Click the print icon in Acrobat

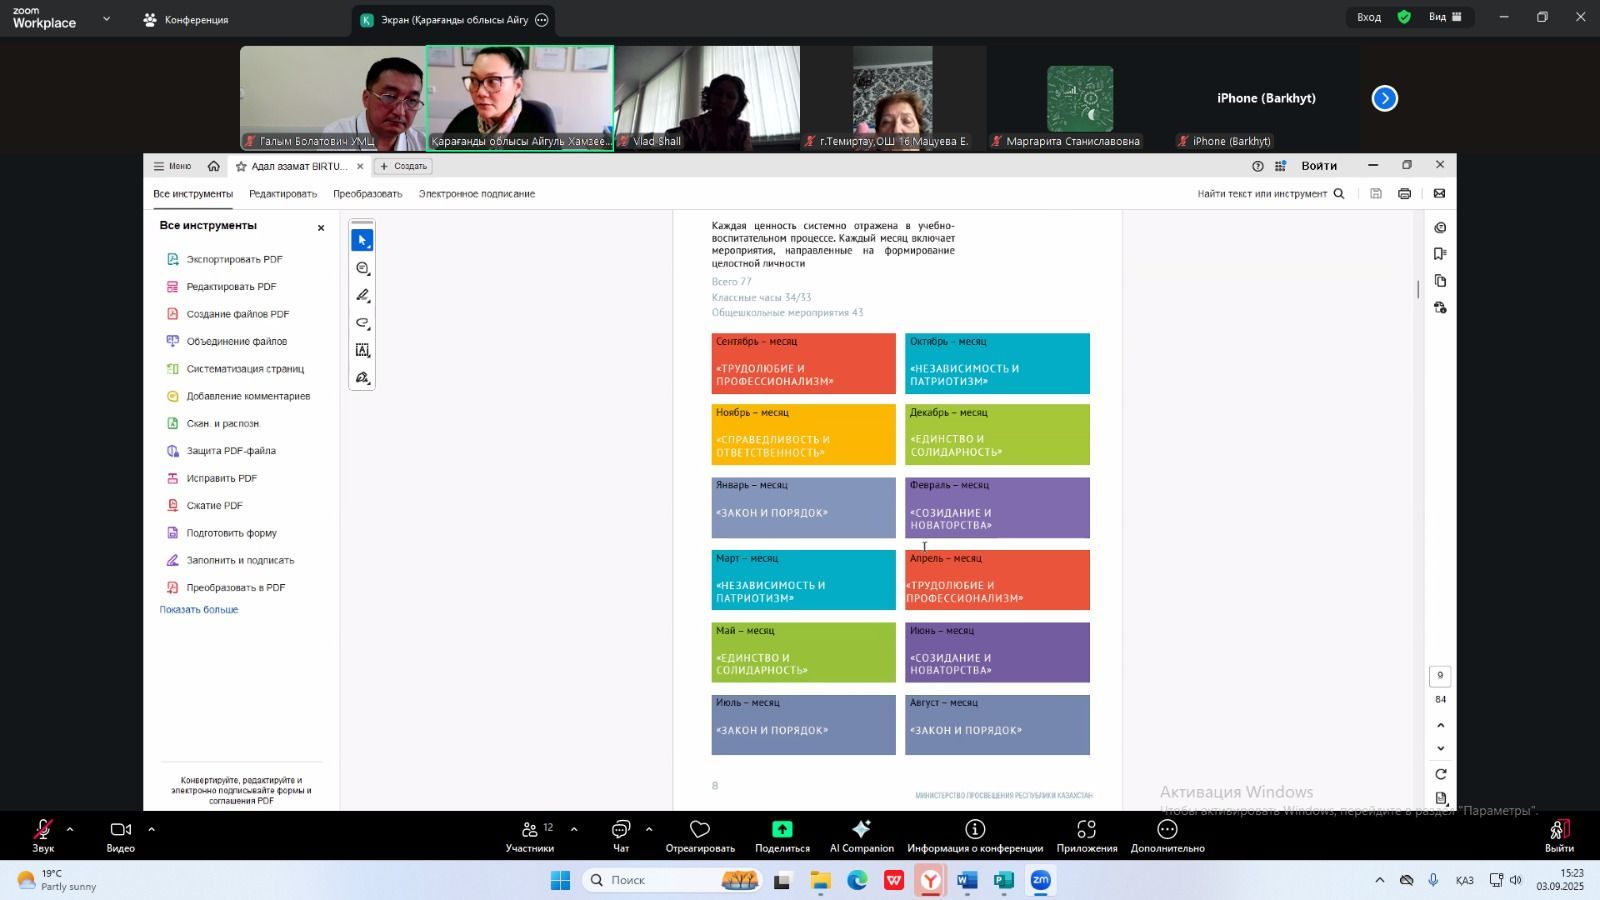[1405, 194]
